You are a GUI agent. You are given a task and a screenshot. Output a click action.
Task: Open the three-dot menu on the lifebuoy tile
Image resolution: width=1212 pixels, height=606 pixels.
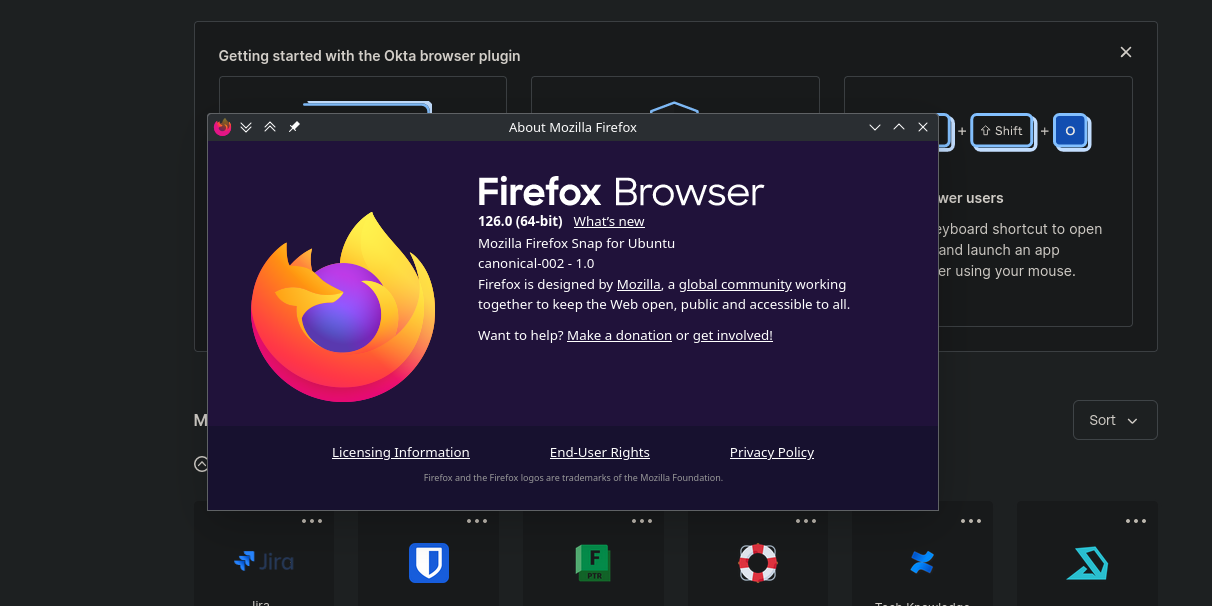click(806, 521)
